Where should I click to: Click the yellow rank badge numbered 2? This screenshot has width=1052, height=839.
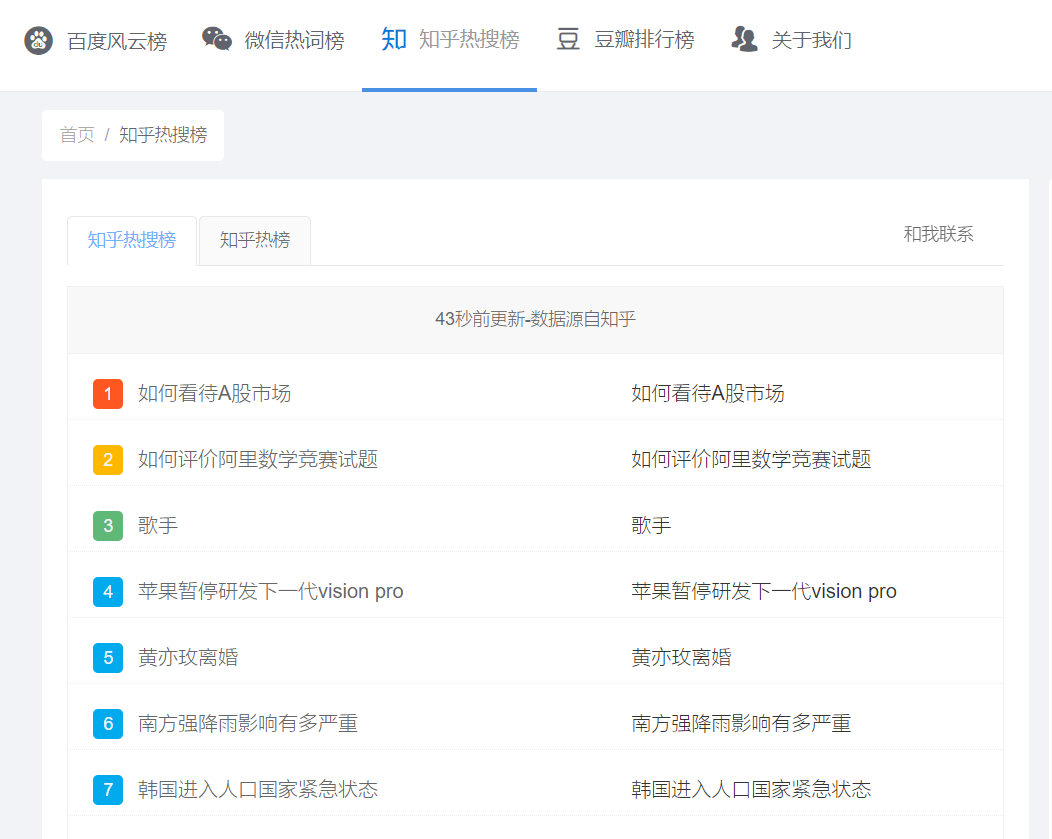[107, 460]
